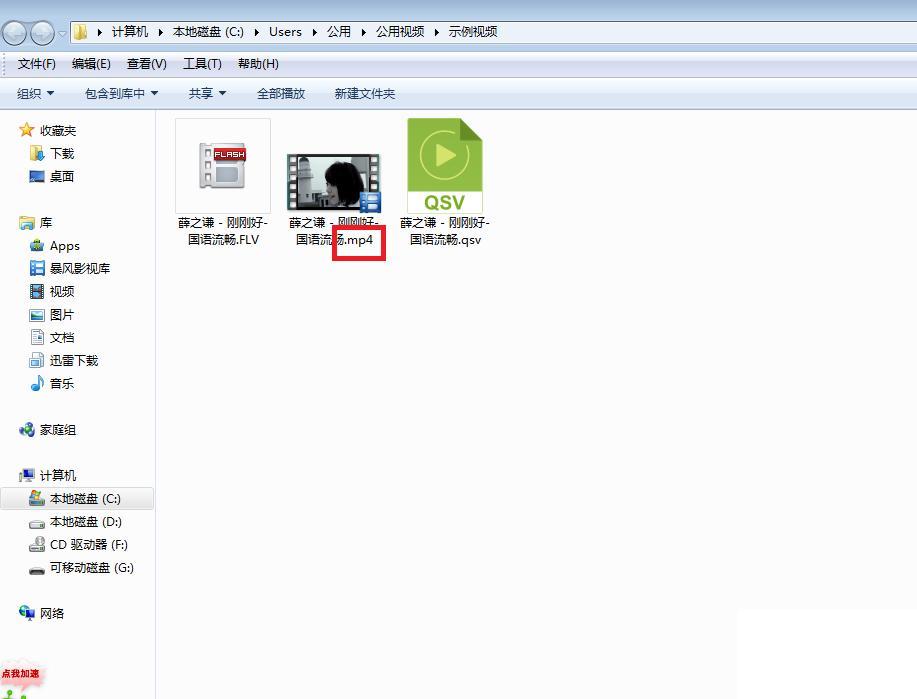Open the 共享 dropdown in toolbar
The width and height of the screenshot is (917, 699).
pos(207,94)
